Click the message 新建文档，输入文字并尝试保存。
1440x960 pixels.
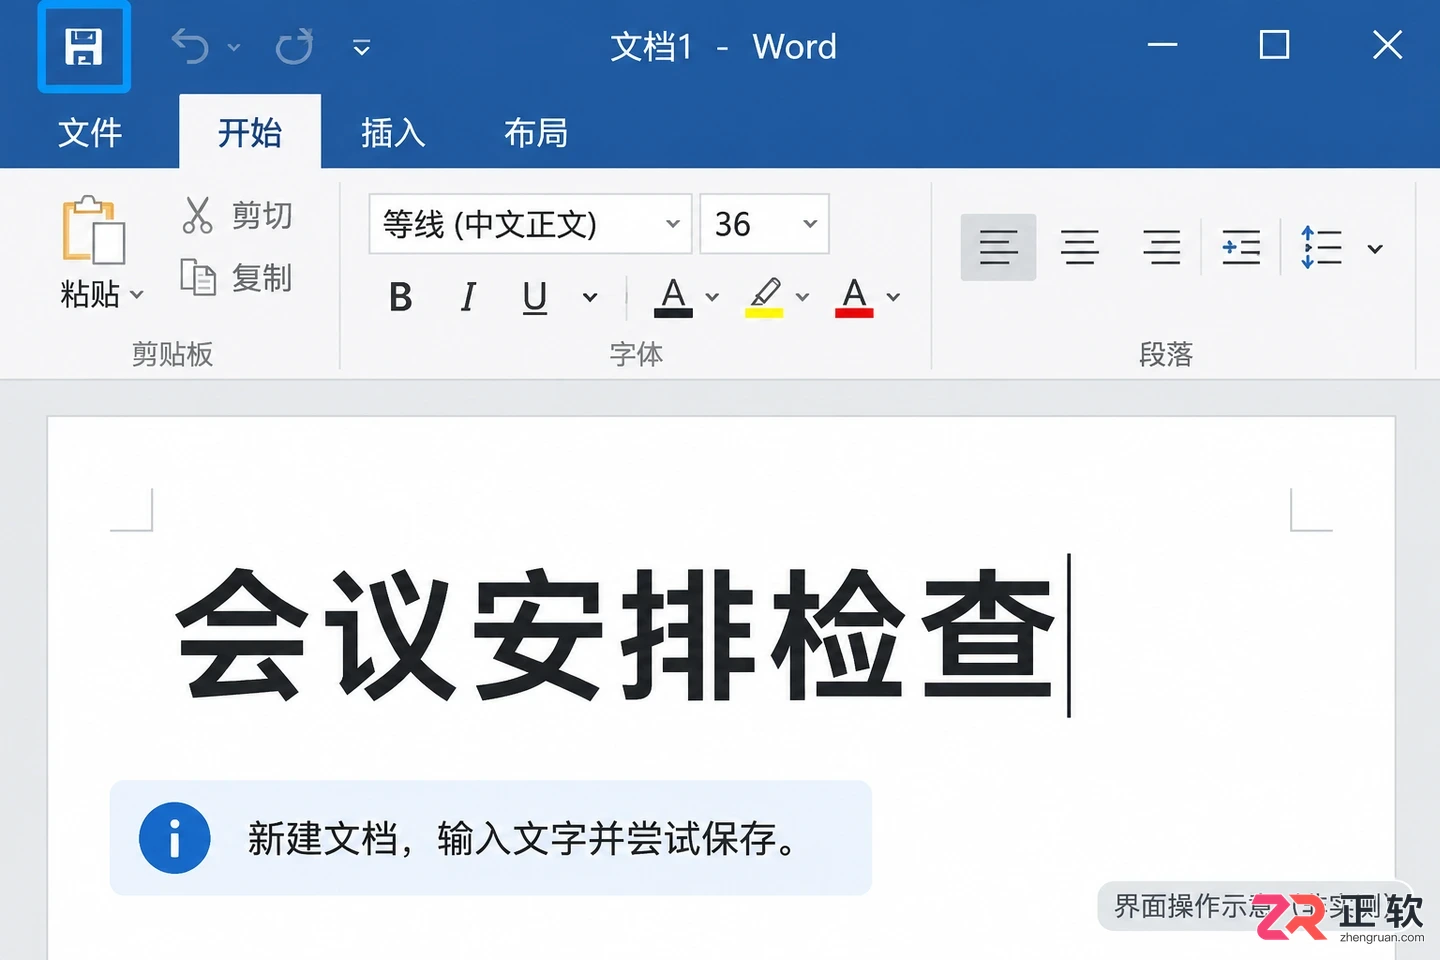click(x=522, y=838)
